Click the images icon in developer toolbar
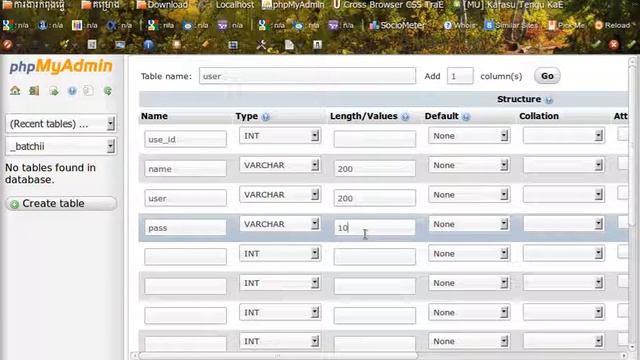The image size is (640, 360). 120,44
